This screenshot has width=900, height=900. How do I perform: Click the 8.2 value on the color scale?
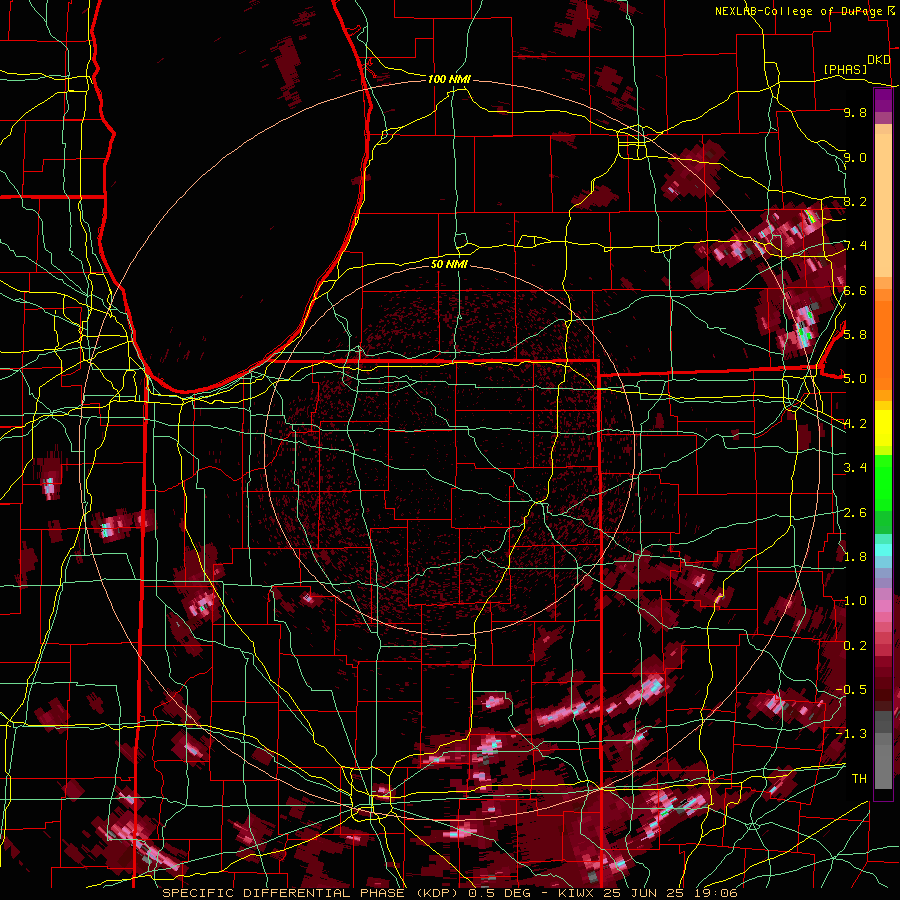tap(855, 201)
